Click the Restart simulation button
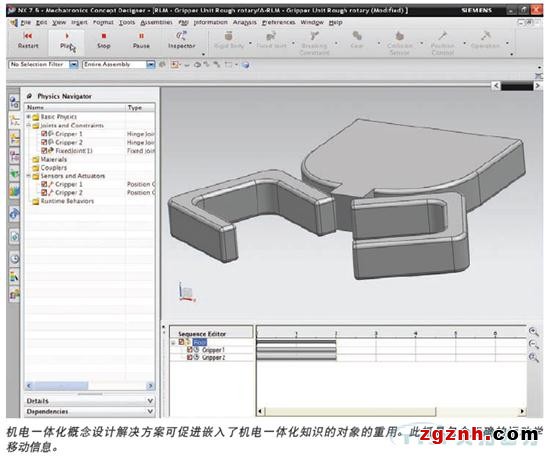 (x=28, y=41)
